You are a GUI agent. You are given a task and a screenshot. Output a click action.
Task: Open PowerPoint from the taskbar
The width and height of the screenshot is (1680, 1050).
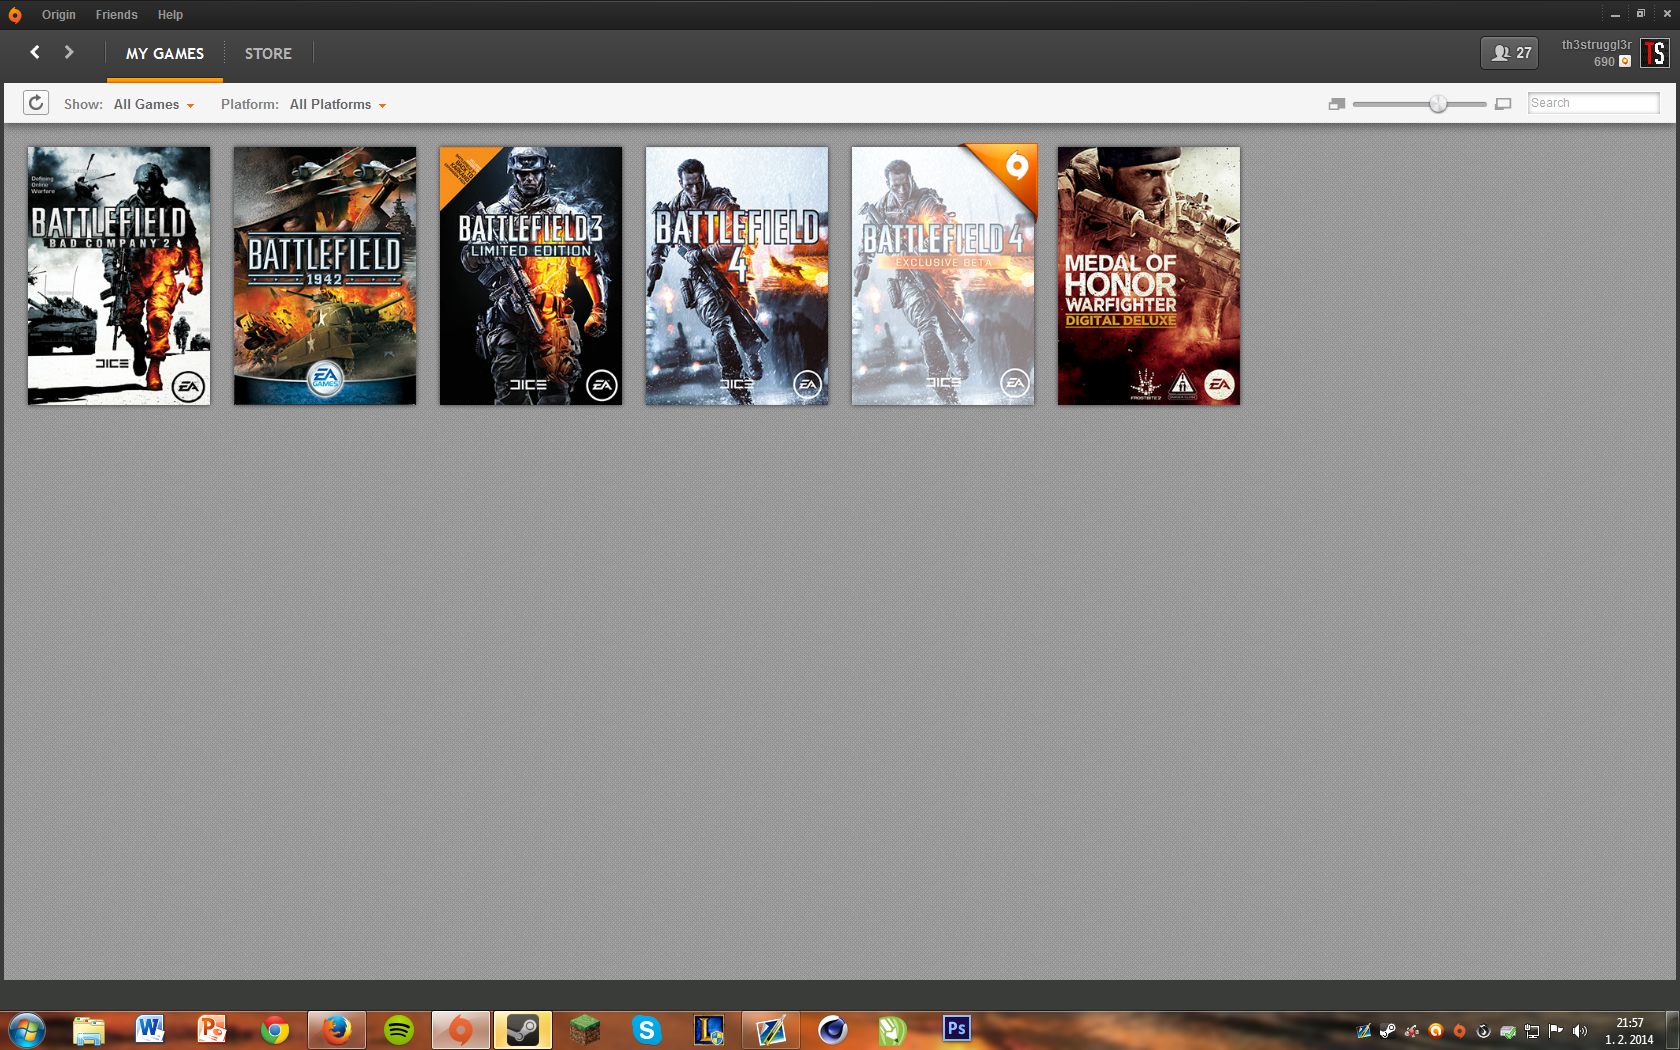pyautogui.click(x=213, y=1030)
